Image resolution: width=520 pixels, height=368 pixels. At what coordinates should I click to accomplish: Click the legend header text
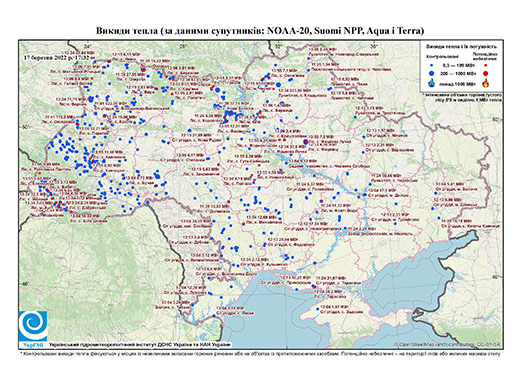(462, 46)
